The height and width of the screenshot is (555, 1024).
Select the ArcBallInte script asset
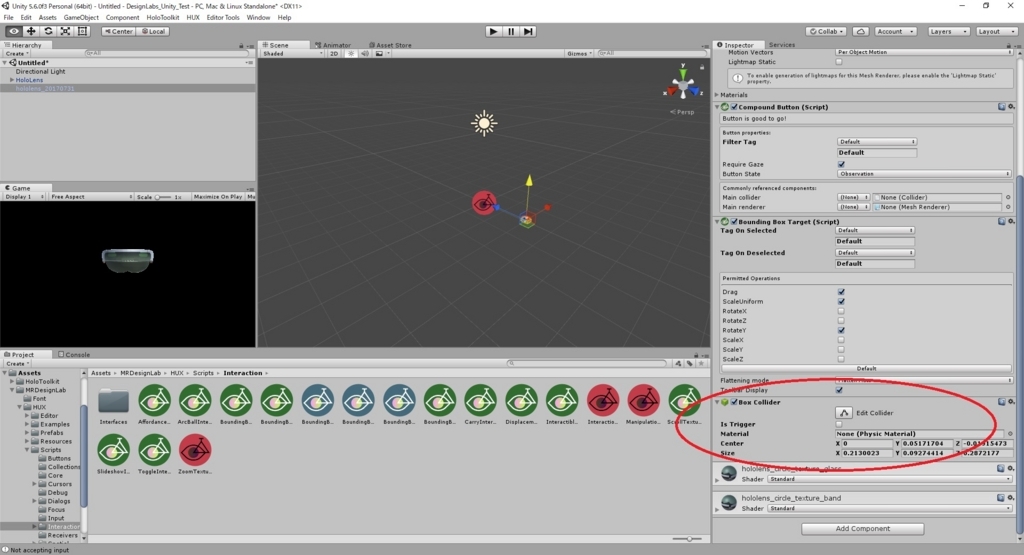pyautogui.click(x=195, y=405)
